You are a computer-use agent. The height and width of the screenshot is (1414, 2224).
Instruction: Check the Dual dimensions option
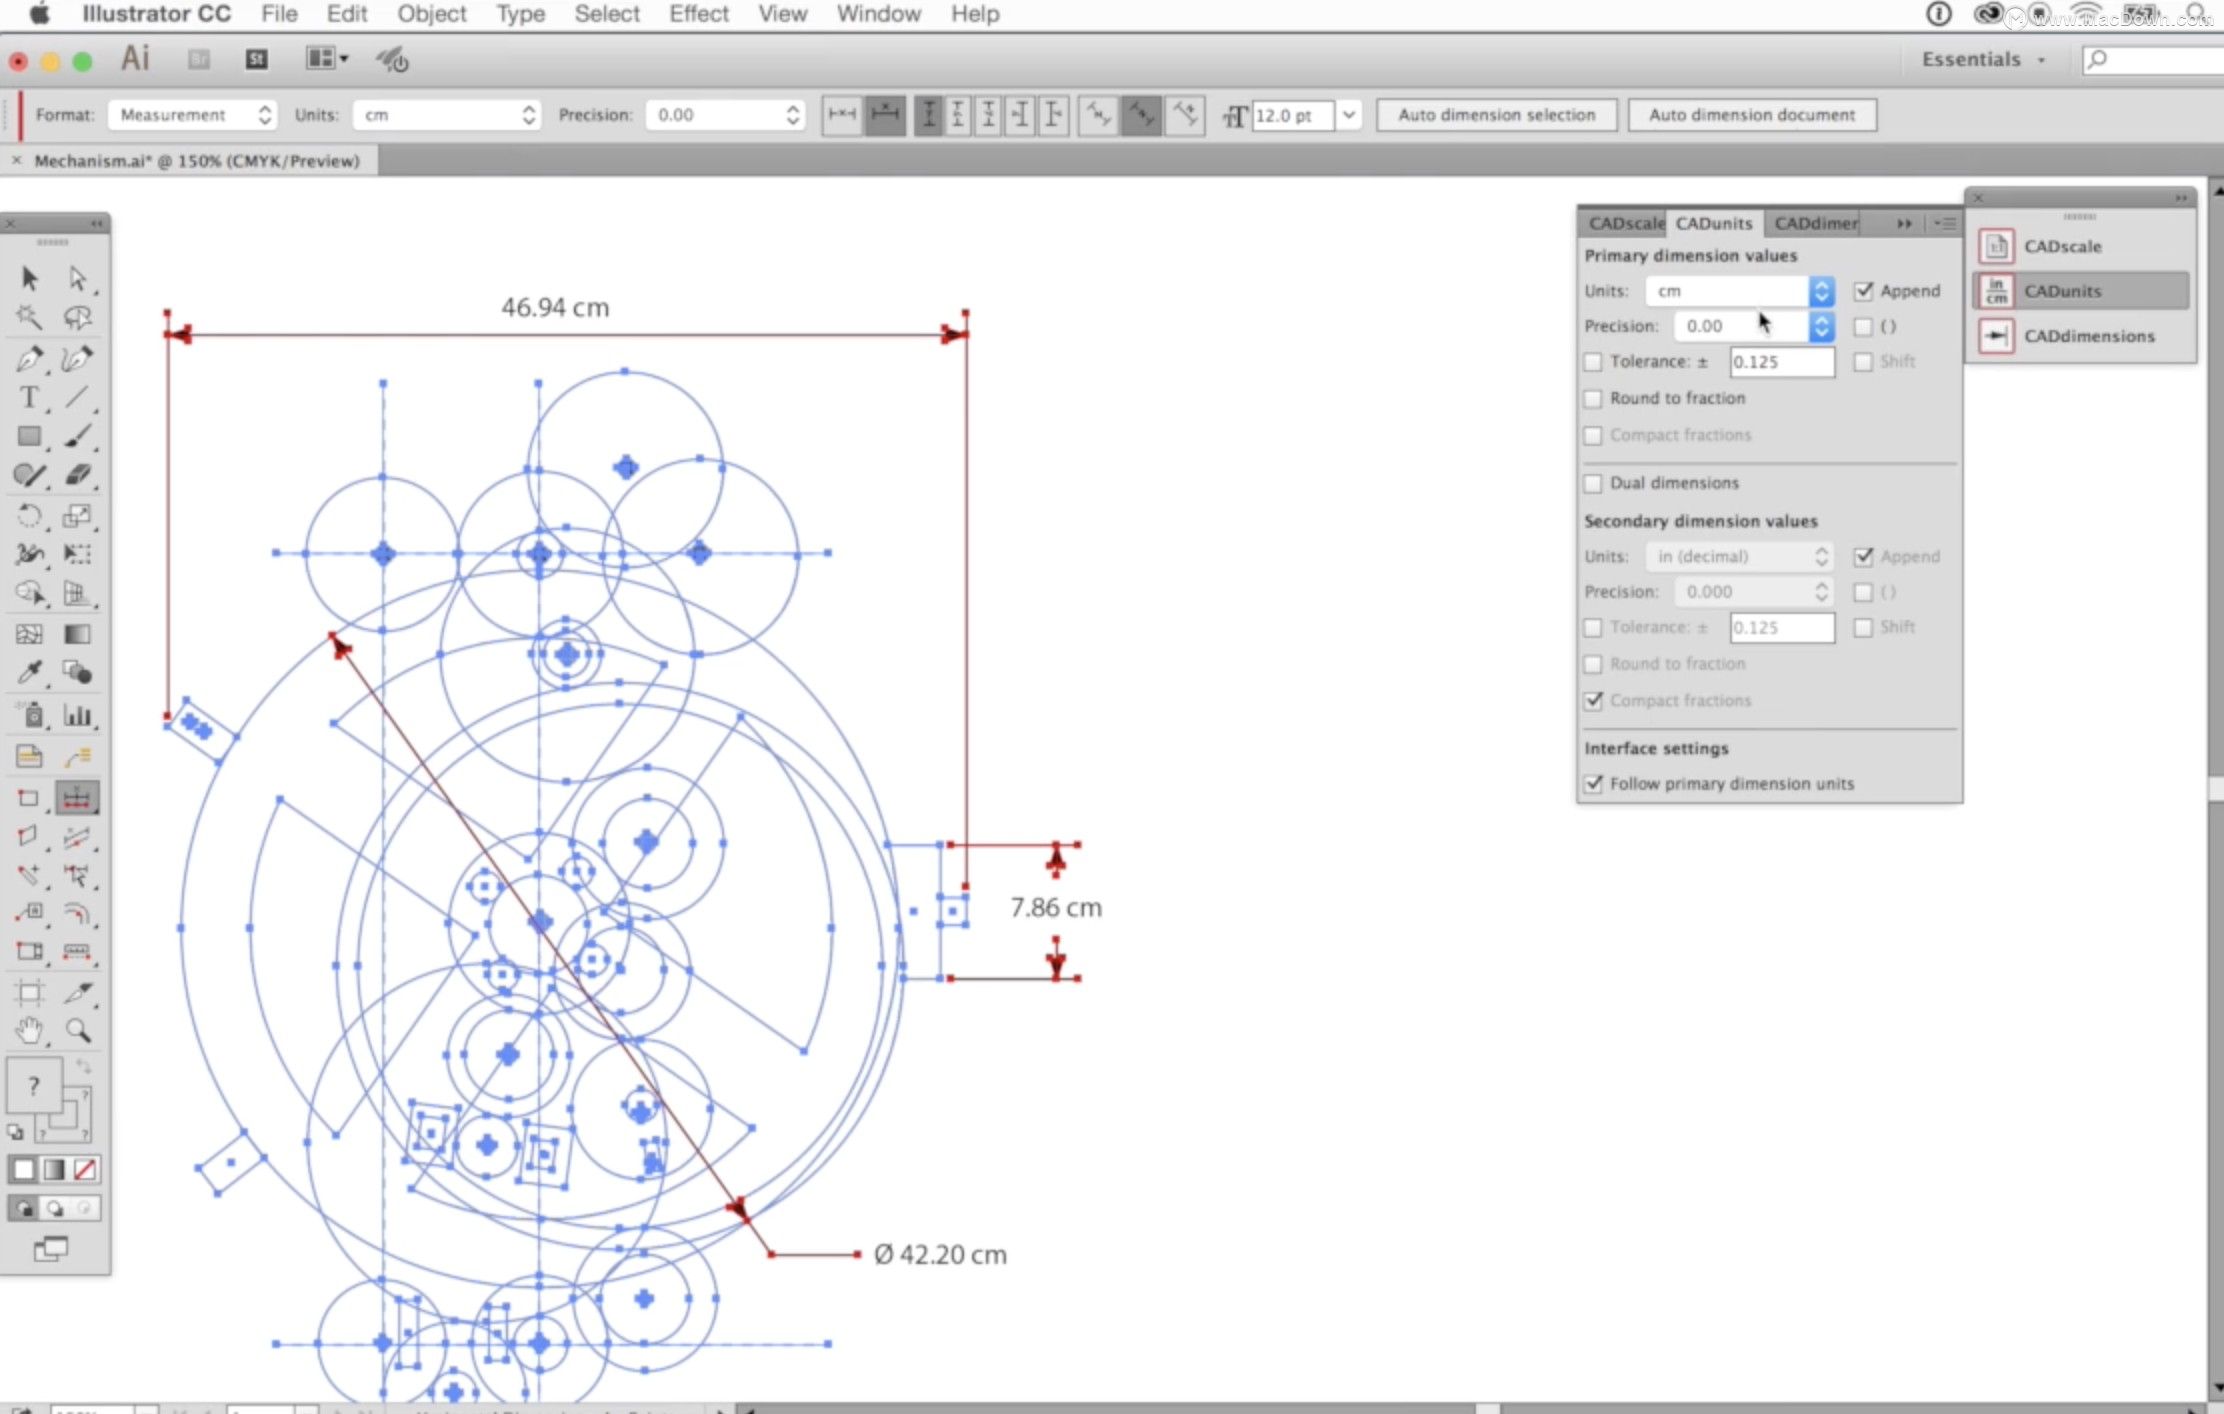tap(1593, 484)
